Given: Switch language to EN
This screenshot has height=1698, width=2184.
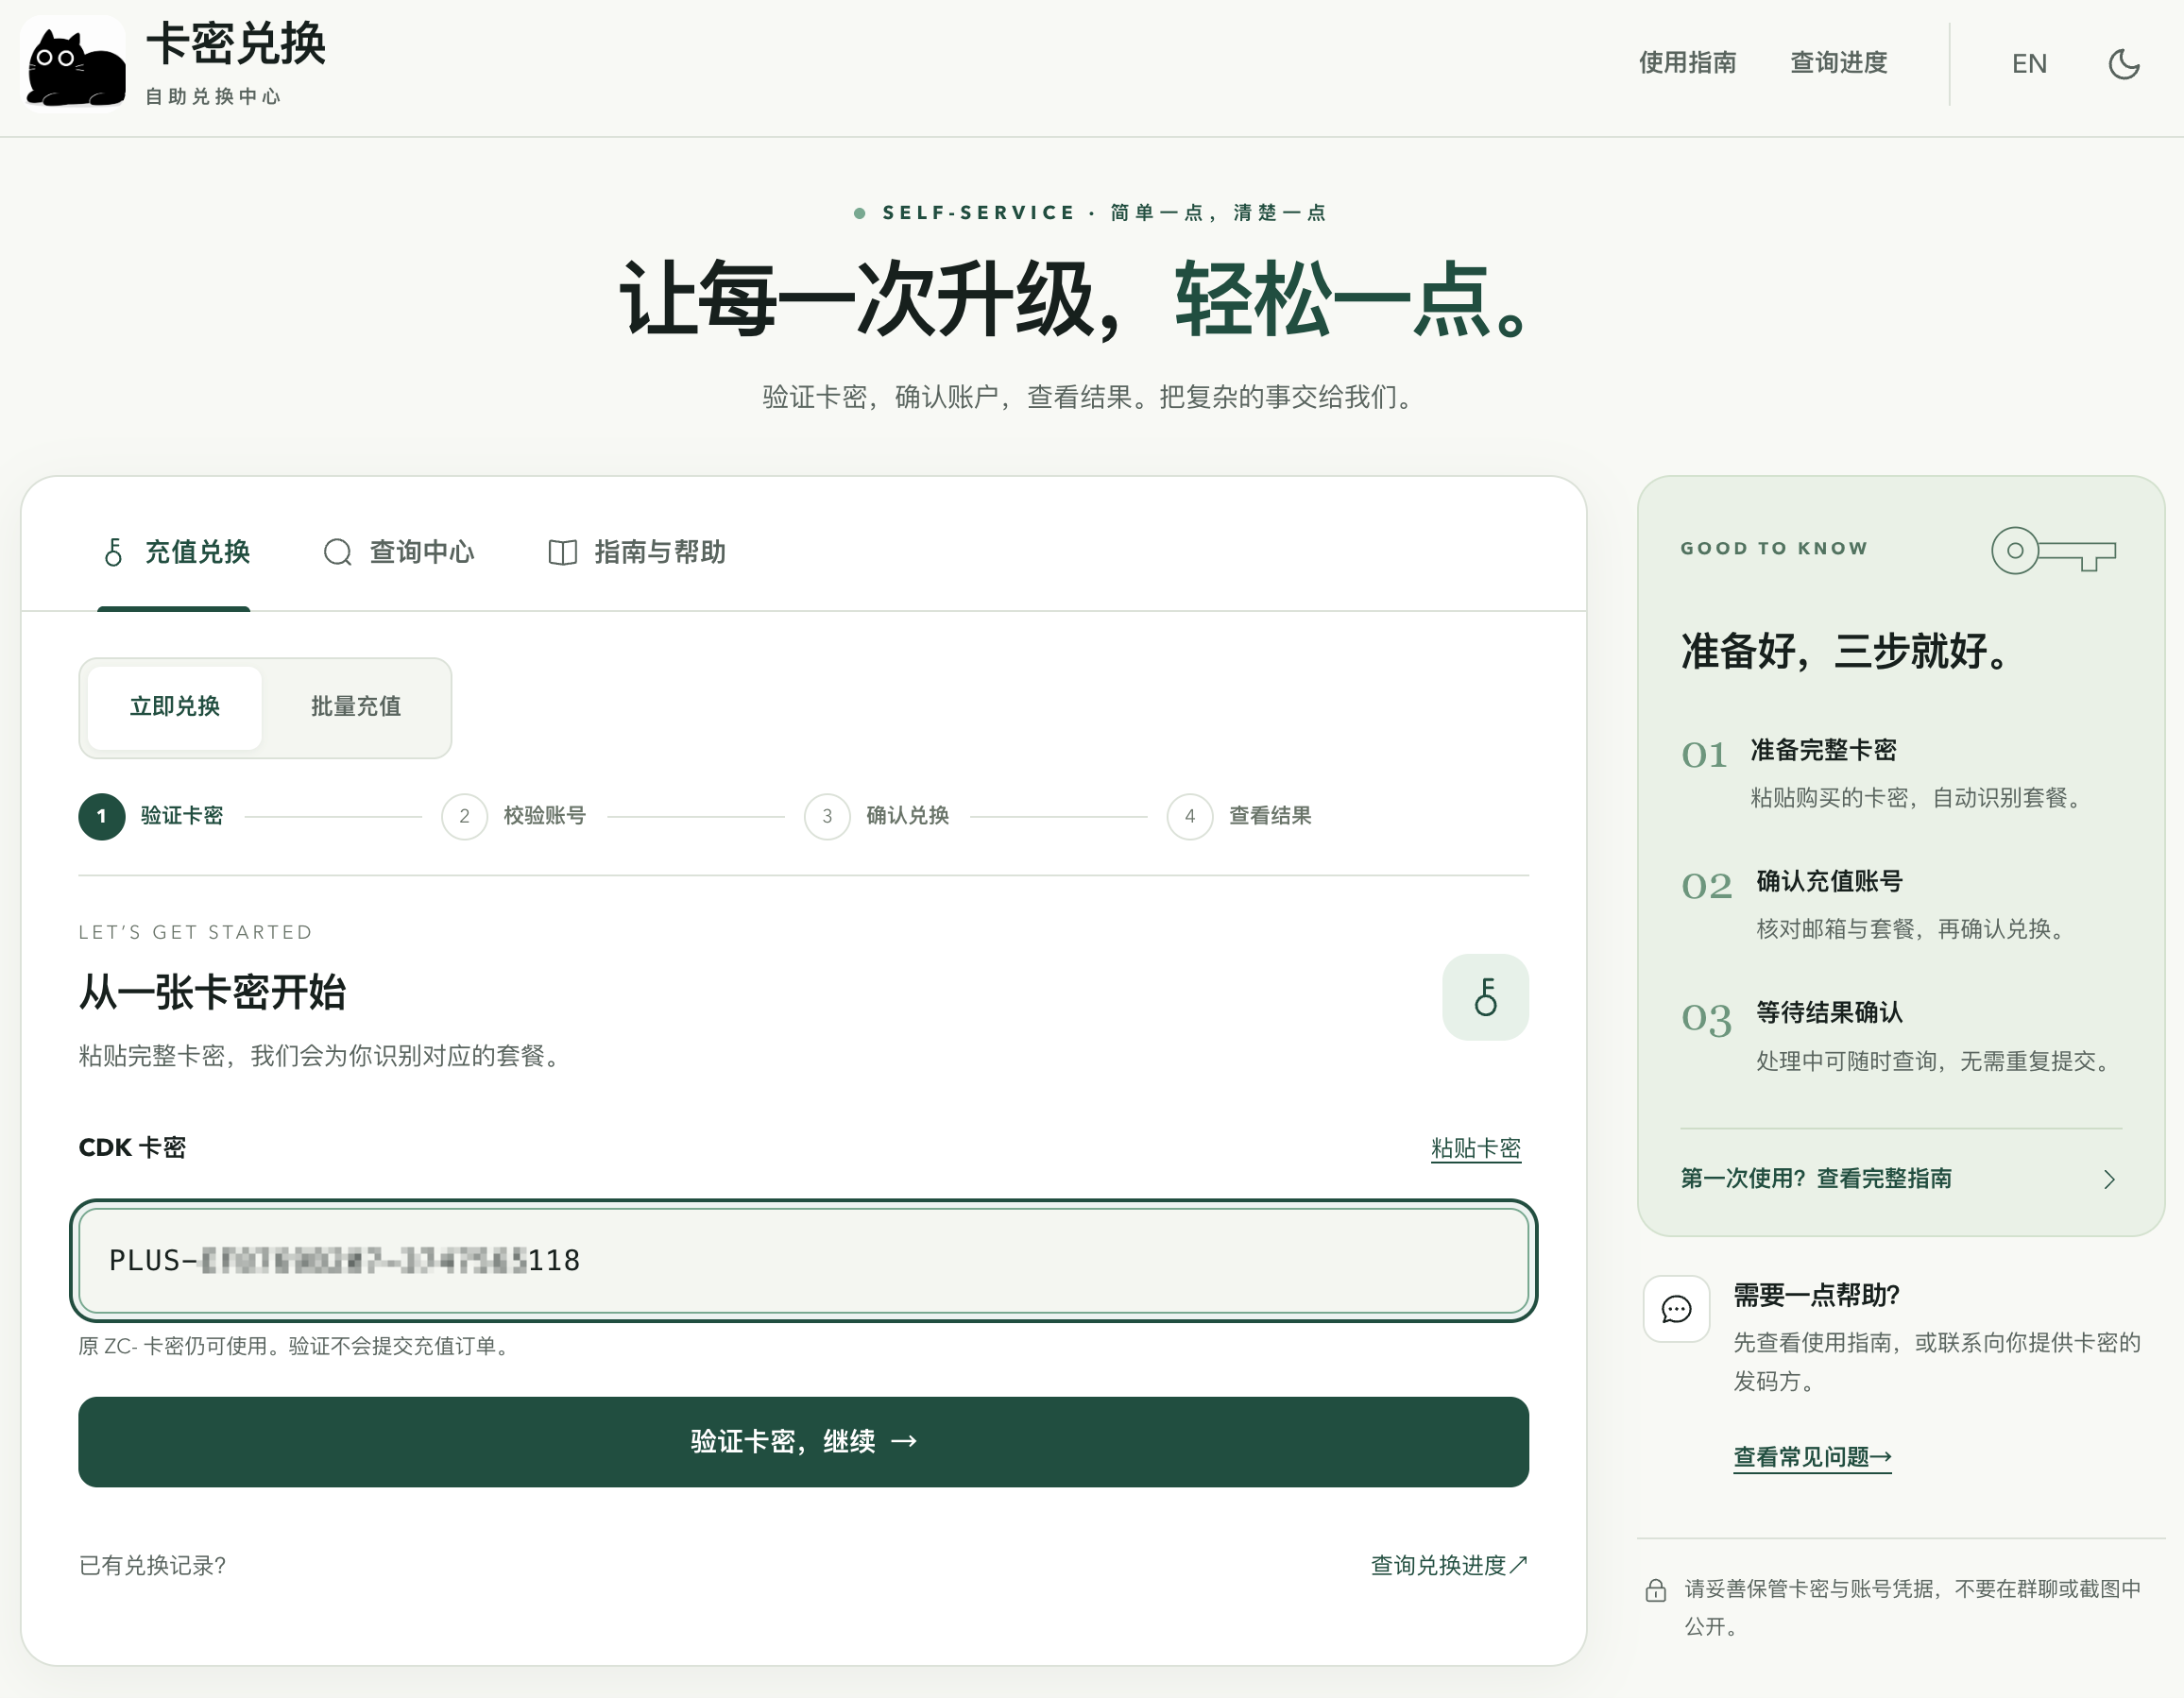Looking at the screenshot, I should [2028, 64].
